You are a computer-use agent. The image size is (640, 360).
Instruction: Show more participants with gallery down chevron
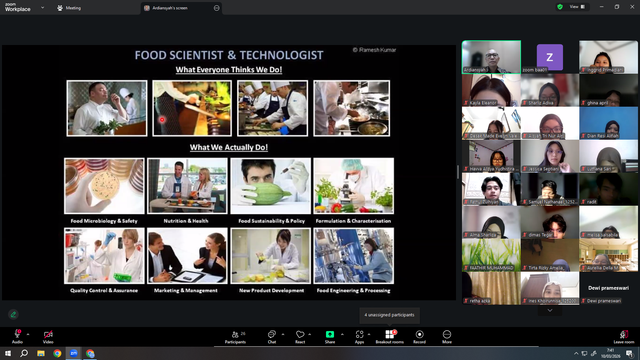(x=550, y=311)
